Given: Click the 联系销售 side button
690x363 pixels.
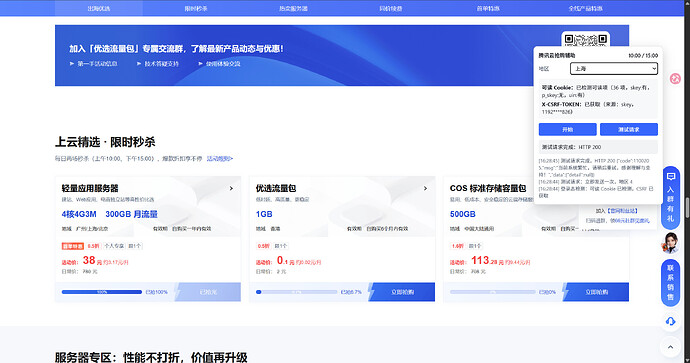Looking at the screenshot, I should point(670,283).
